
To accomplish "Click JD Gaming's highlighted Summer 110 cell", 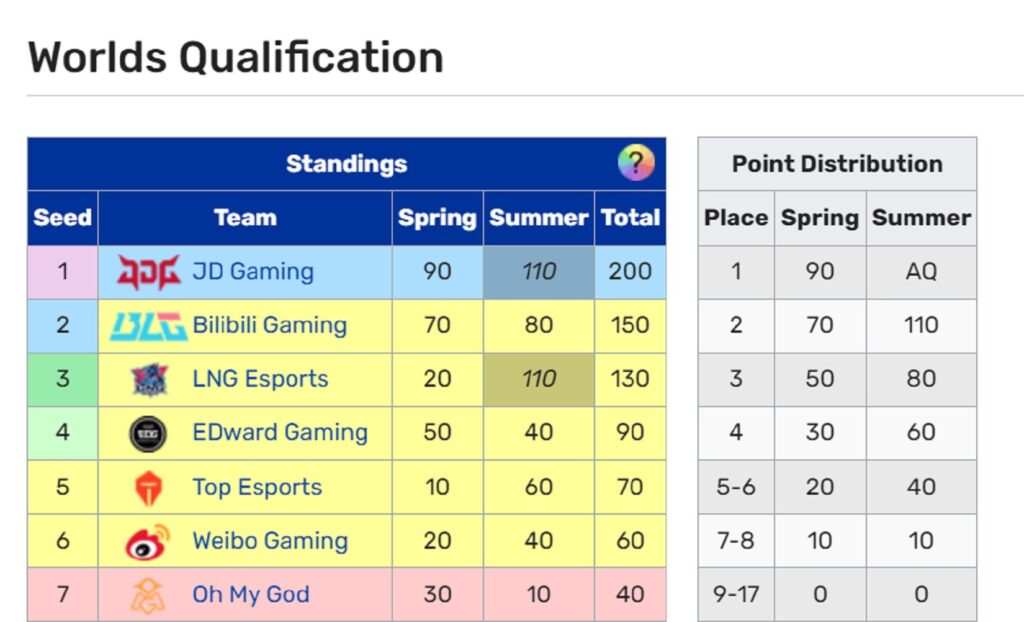I will click(x=539, y=272).
